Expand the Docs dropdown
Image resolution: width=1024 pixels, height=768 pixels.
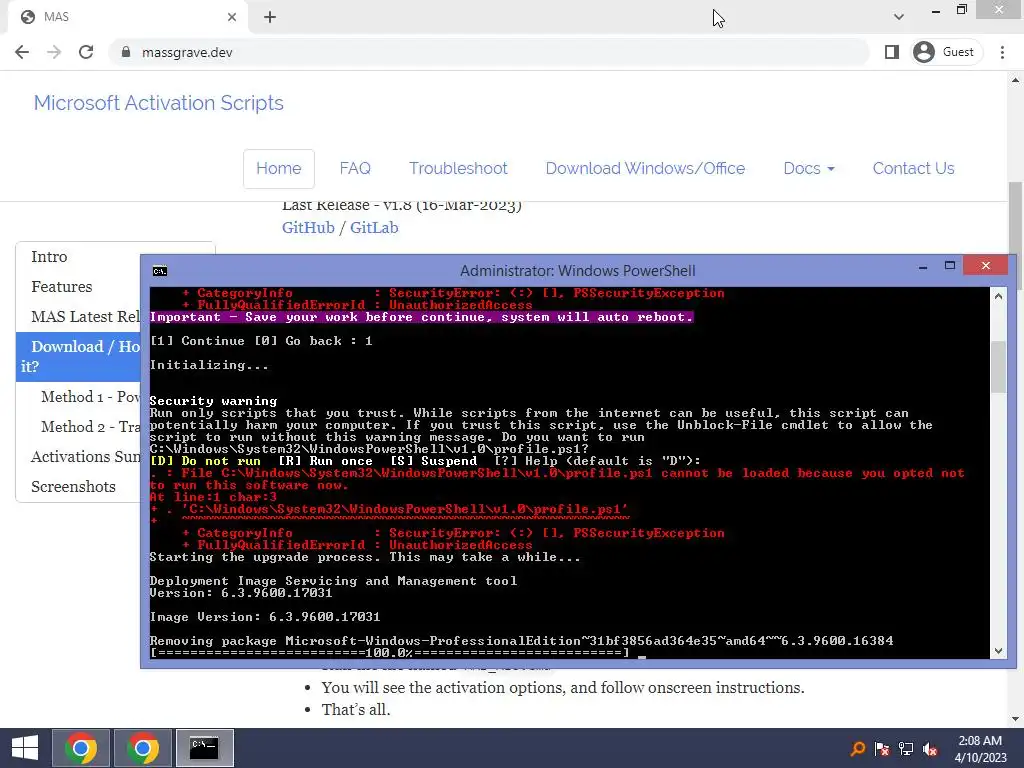click(809, 168)
